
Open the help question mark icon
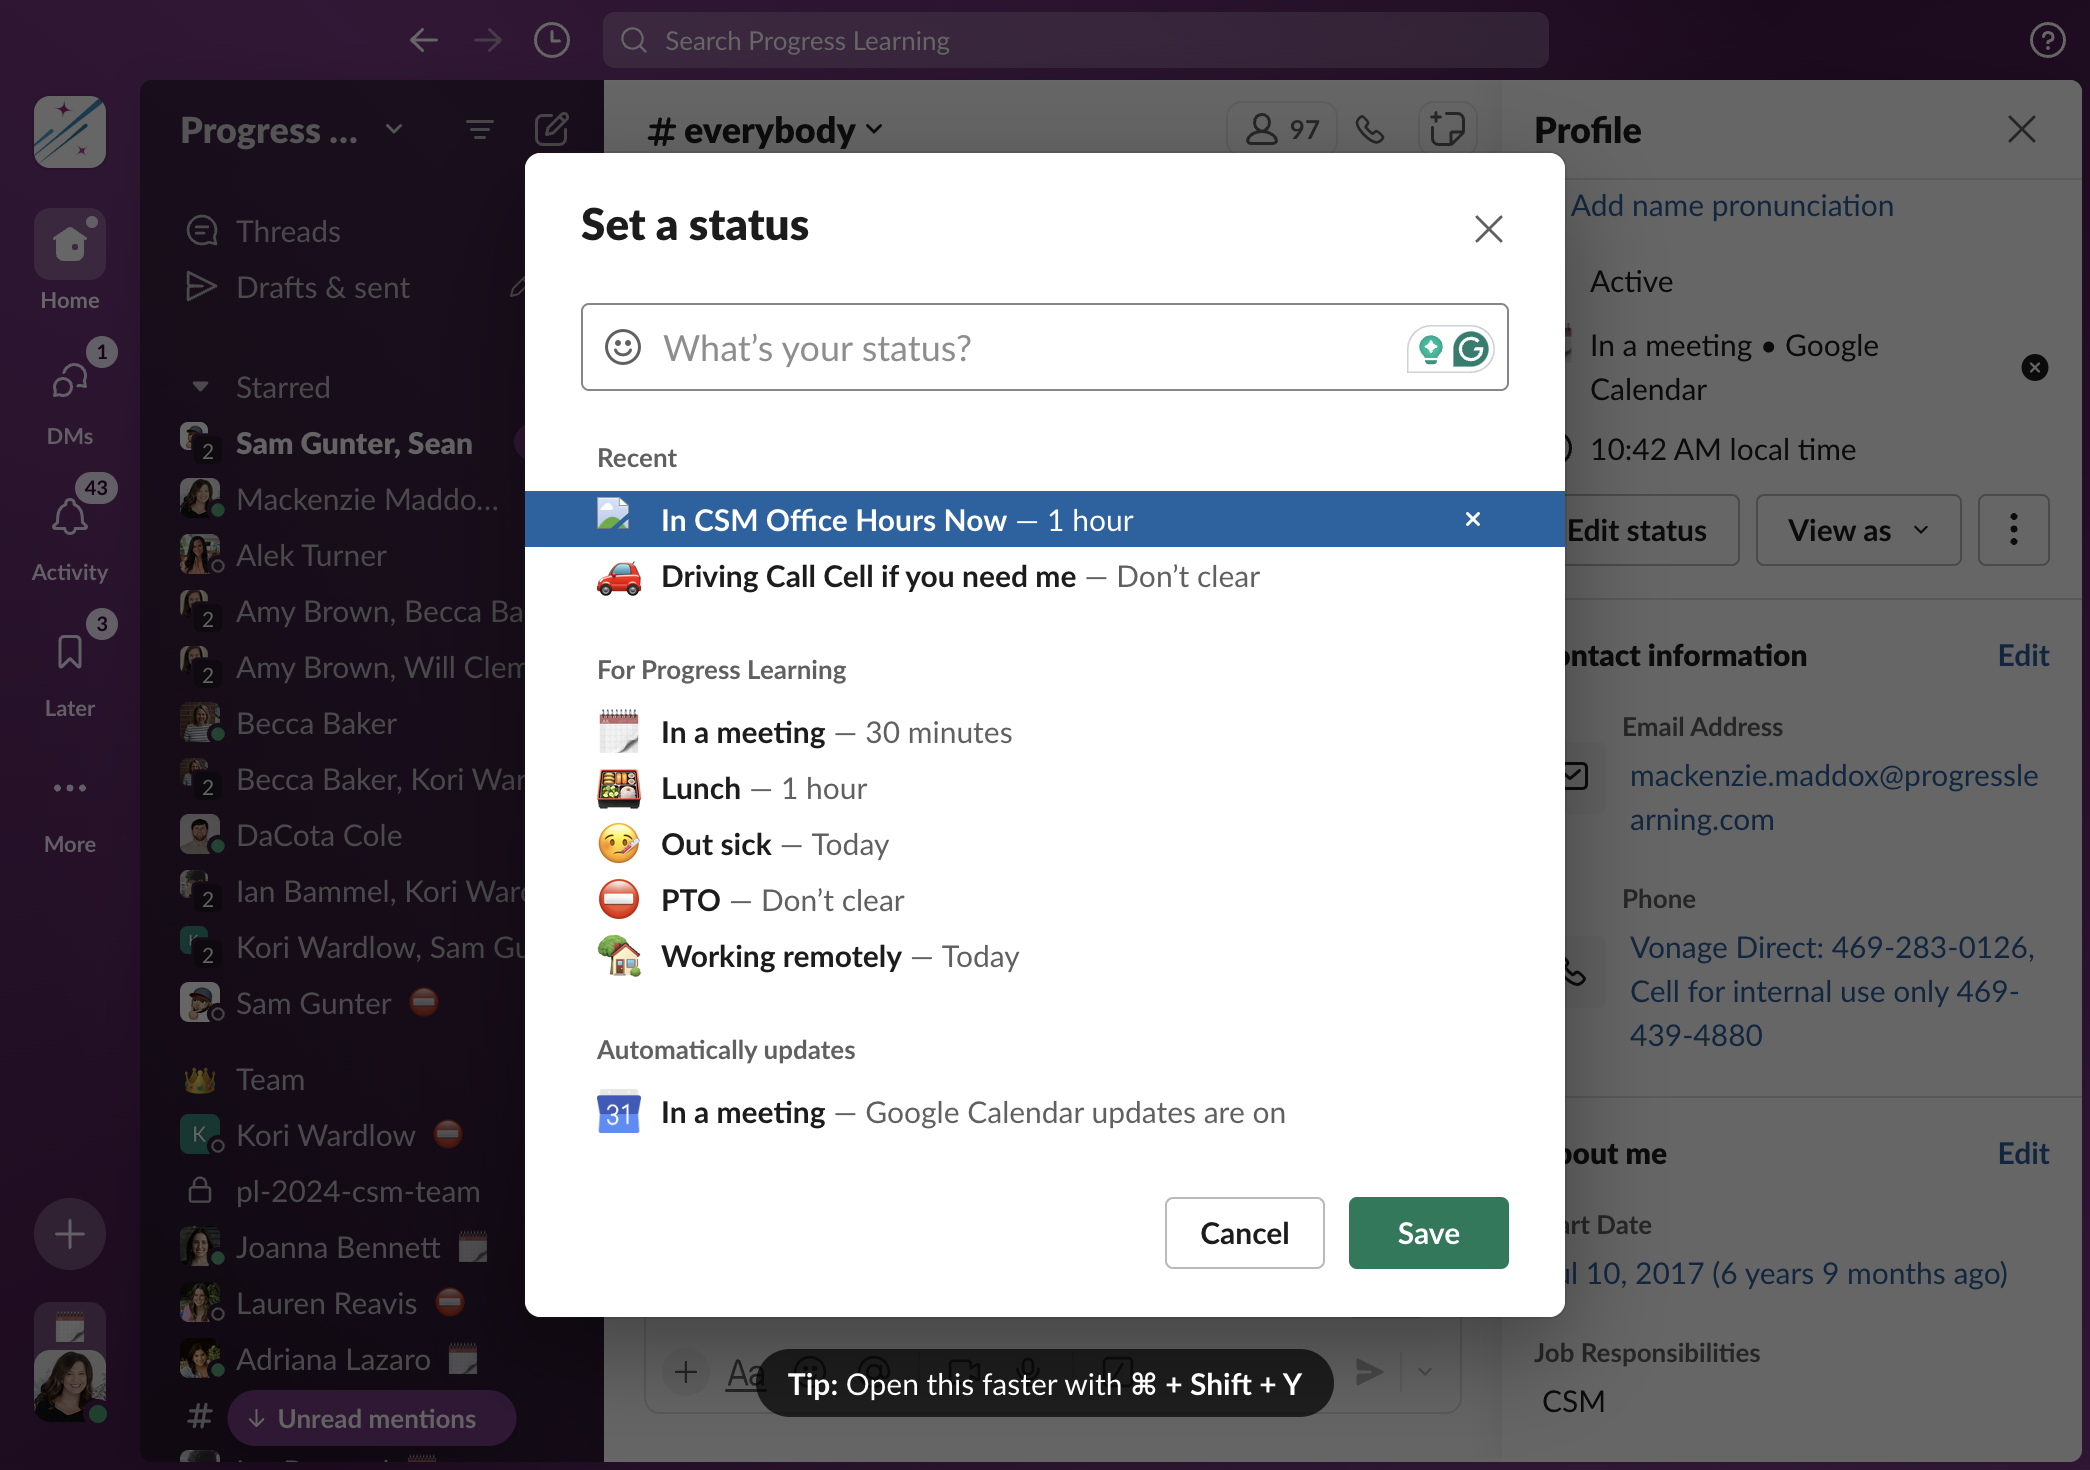click(x=2047, y=40)
